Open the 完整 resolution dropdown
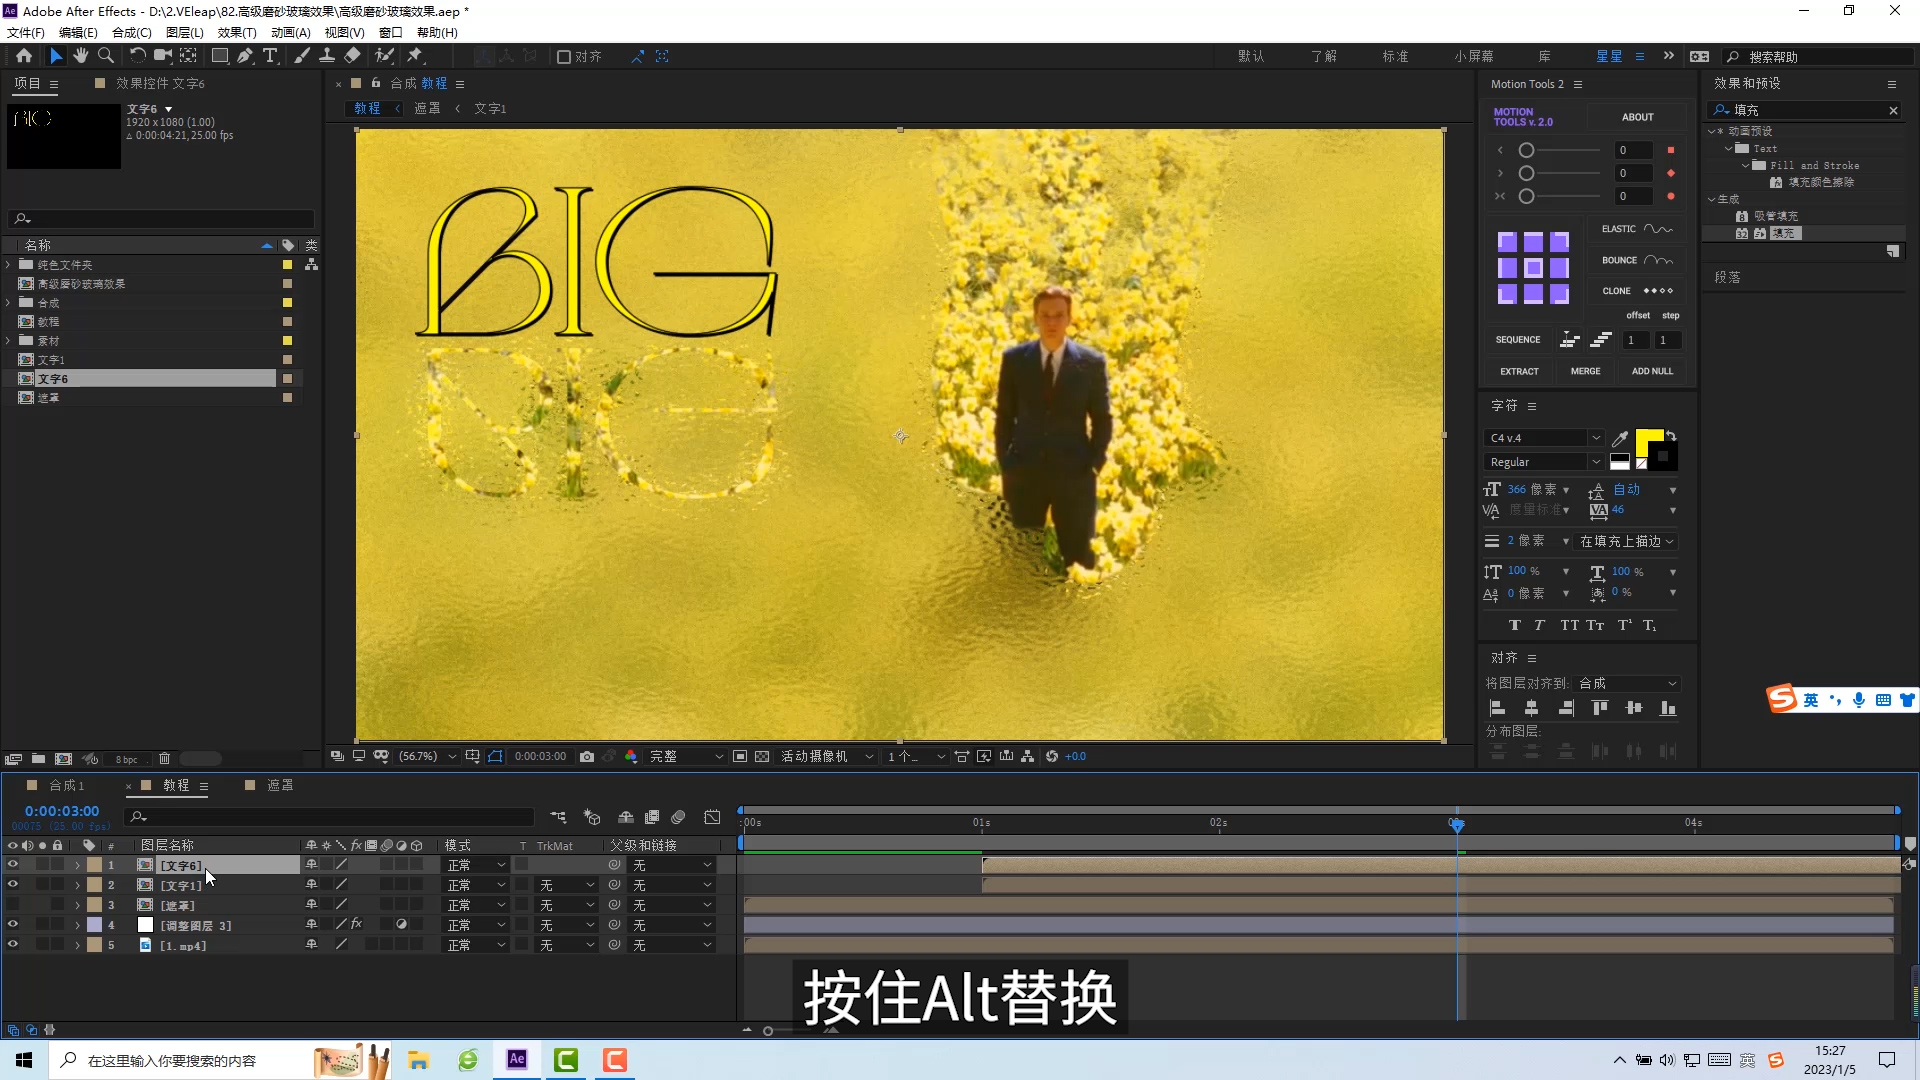This screenshot has height=1080, width=1920. [x=685, y=756]
